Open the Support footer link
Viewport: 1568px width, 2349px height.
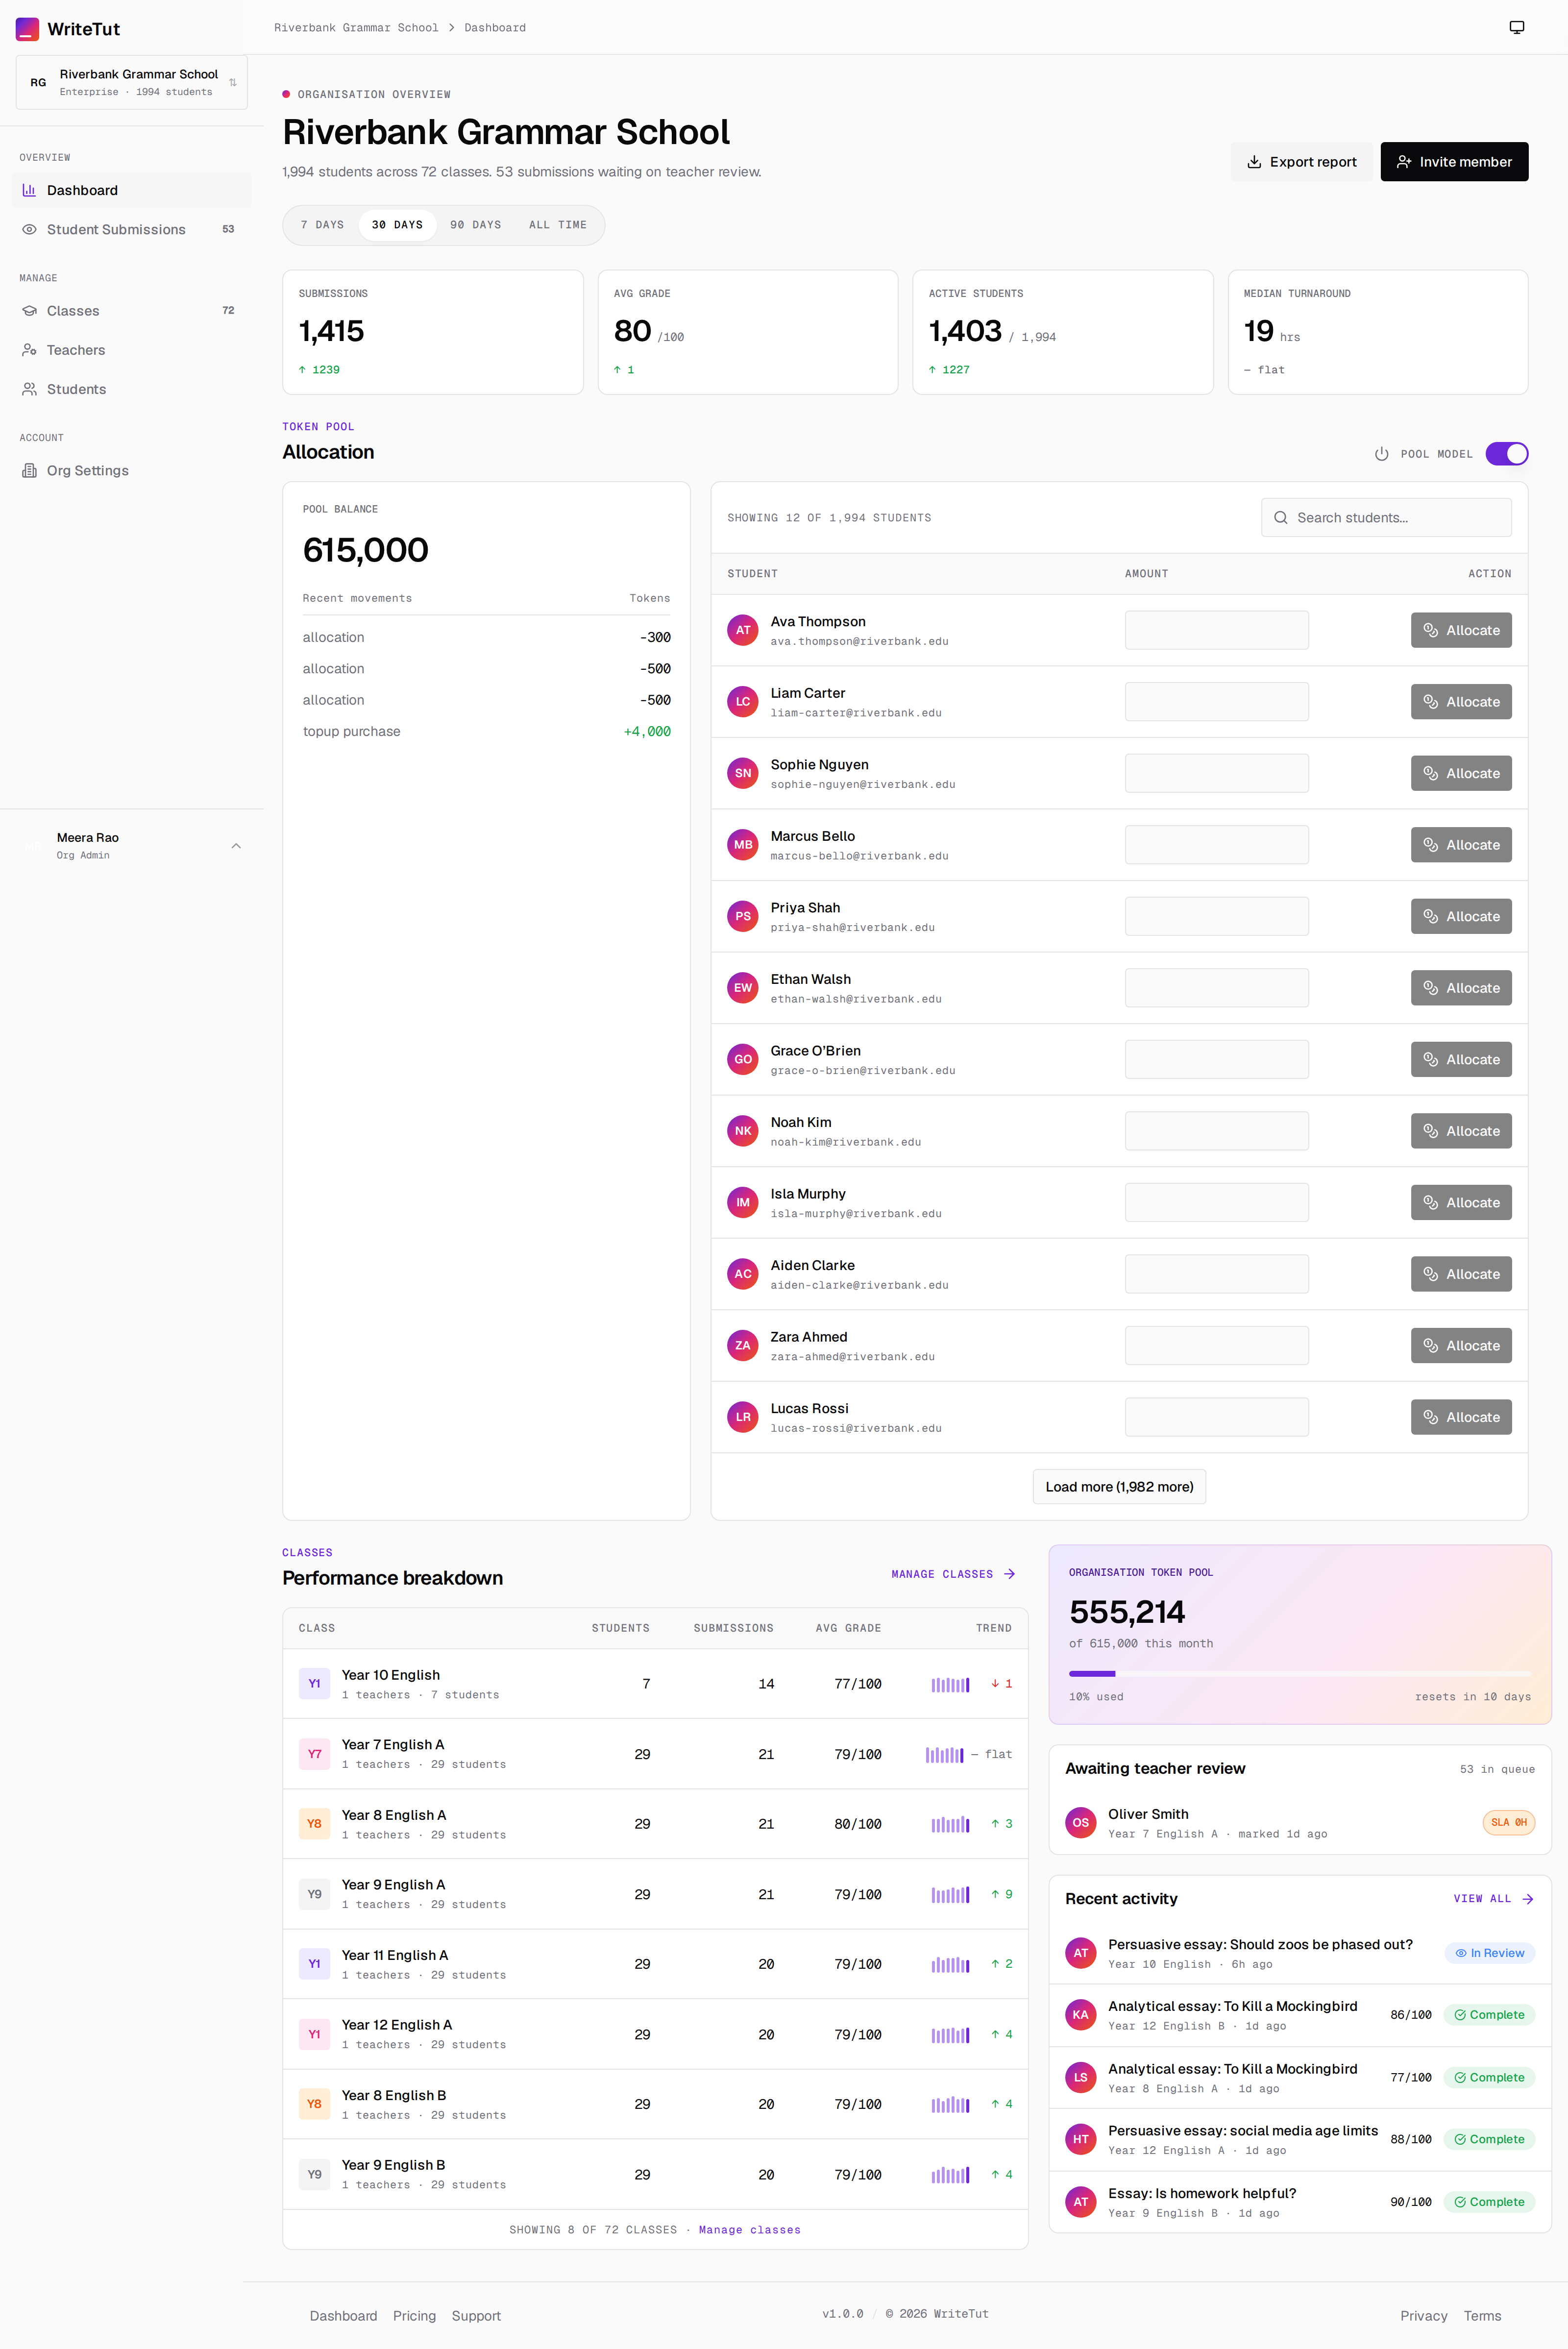476,2316
